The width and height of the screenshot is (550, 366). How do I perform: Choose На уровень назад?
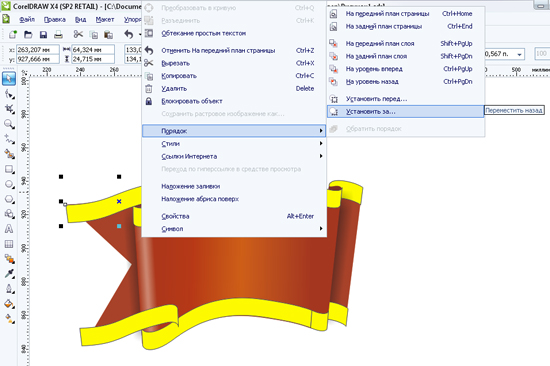click(x=405, y=81)
